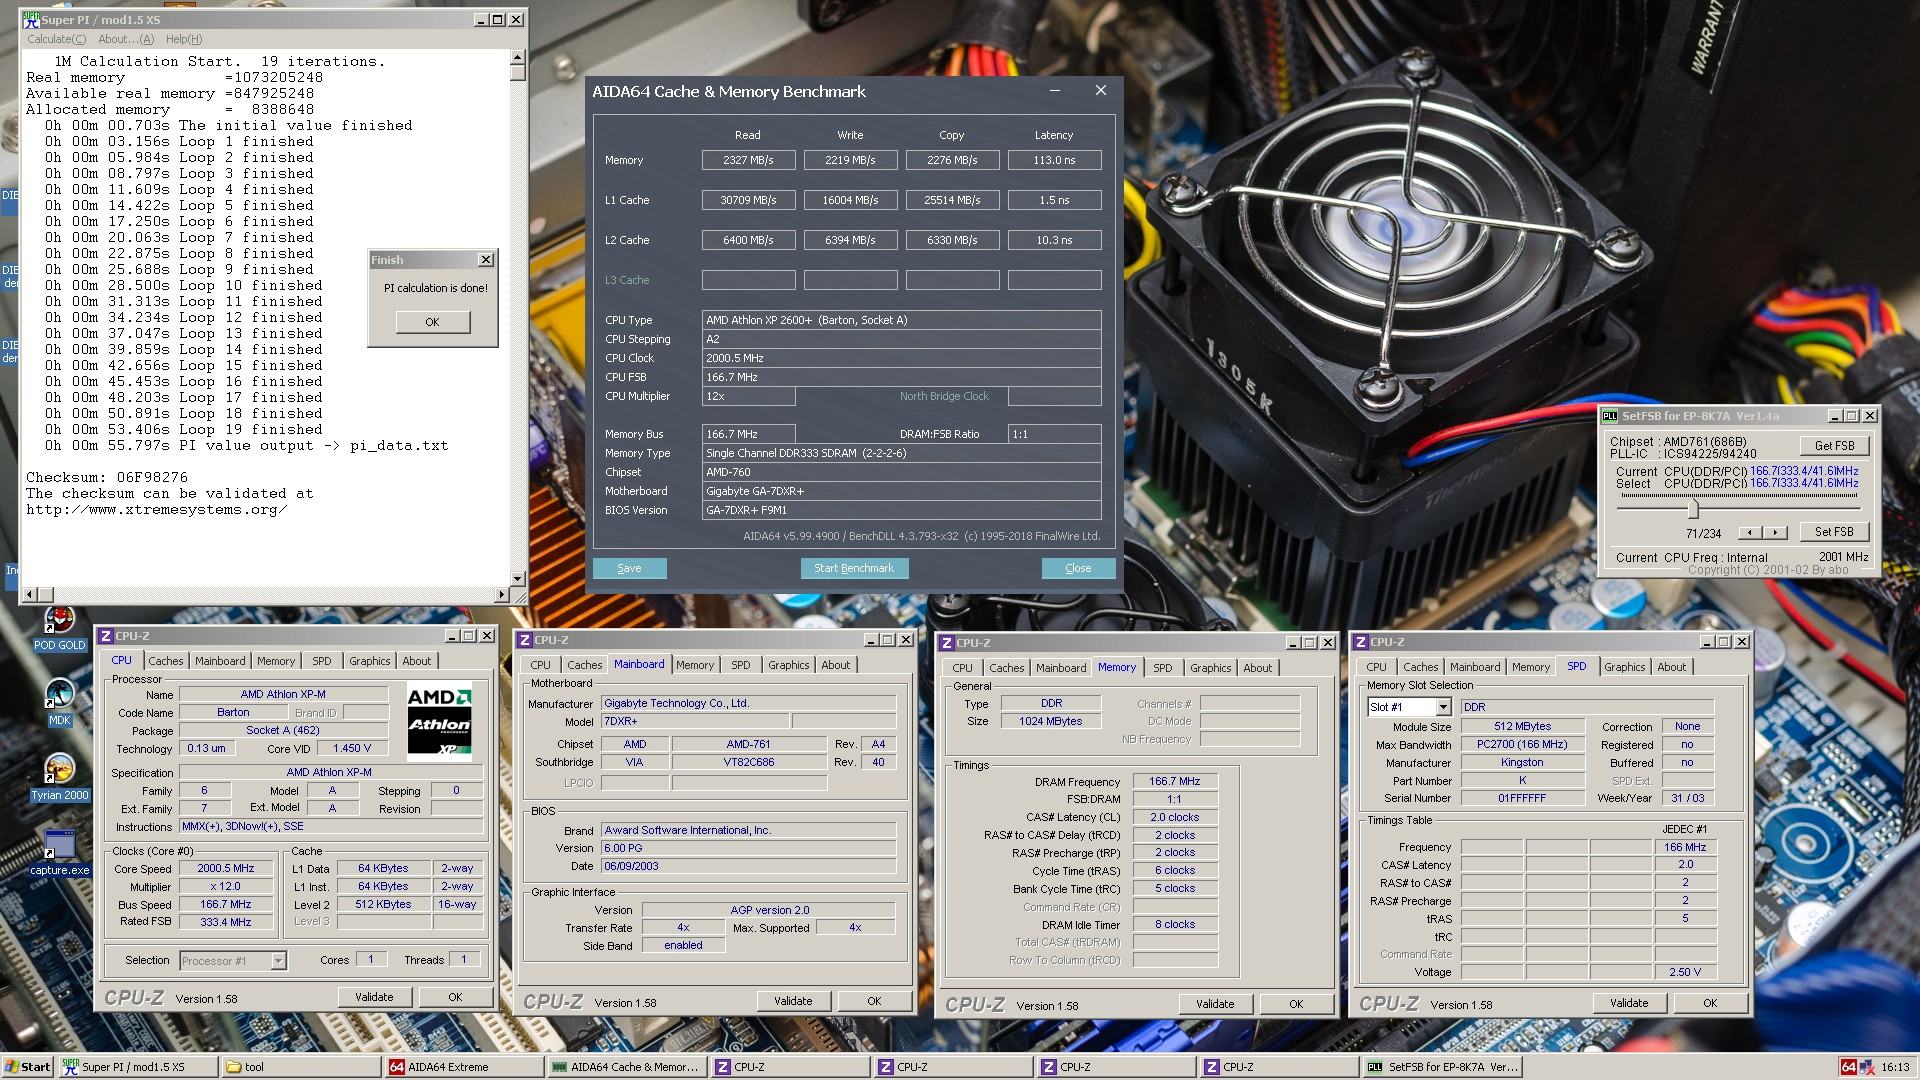Click the Memory Read value 2327 MB/s
This screenshot has width=1920, height=1080.
(x=749, y=160)
